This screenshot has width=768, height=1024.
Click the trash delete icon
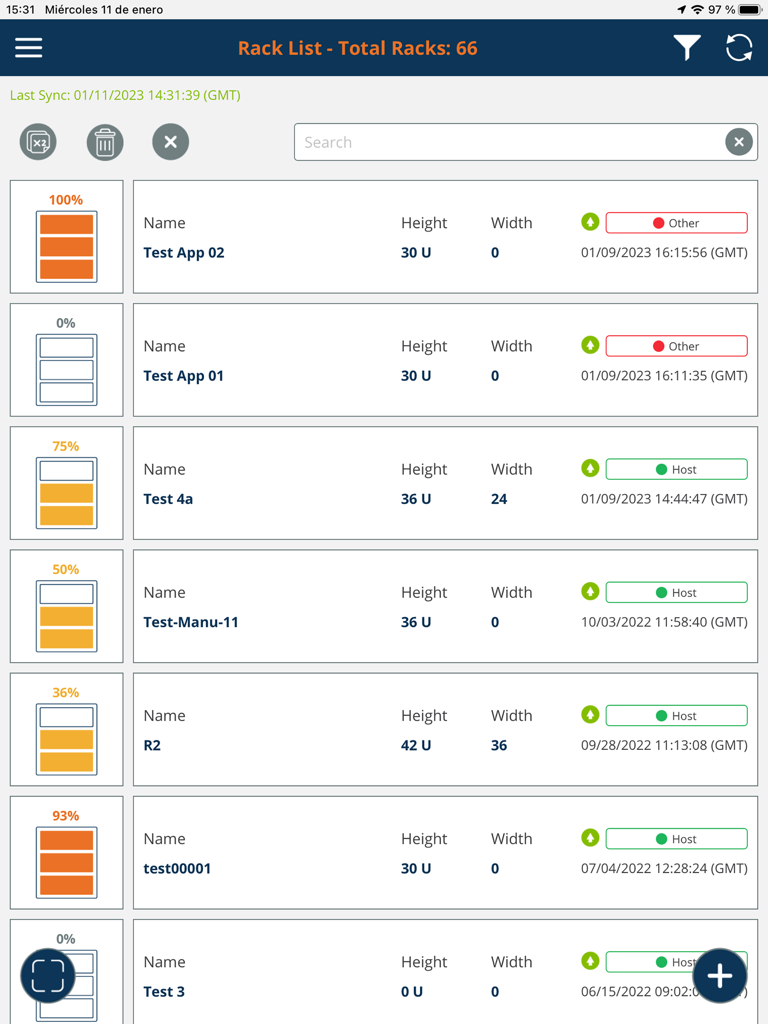point(104,142)
